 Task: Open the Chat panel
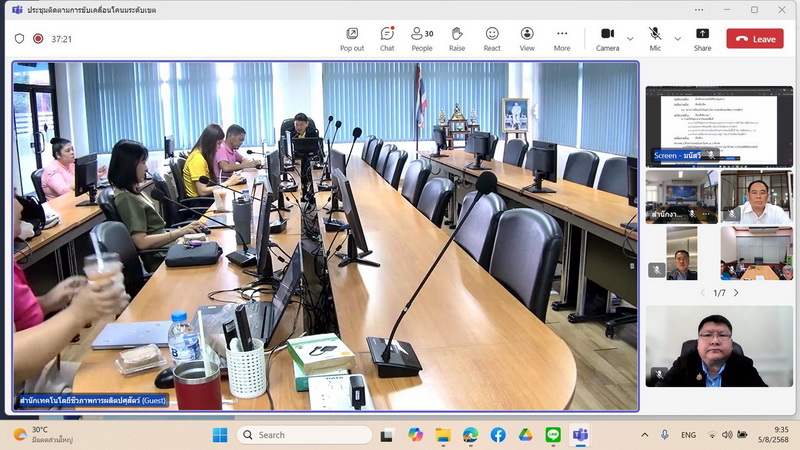pyautogui.click(x=387, y=39)
